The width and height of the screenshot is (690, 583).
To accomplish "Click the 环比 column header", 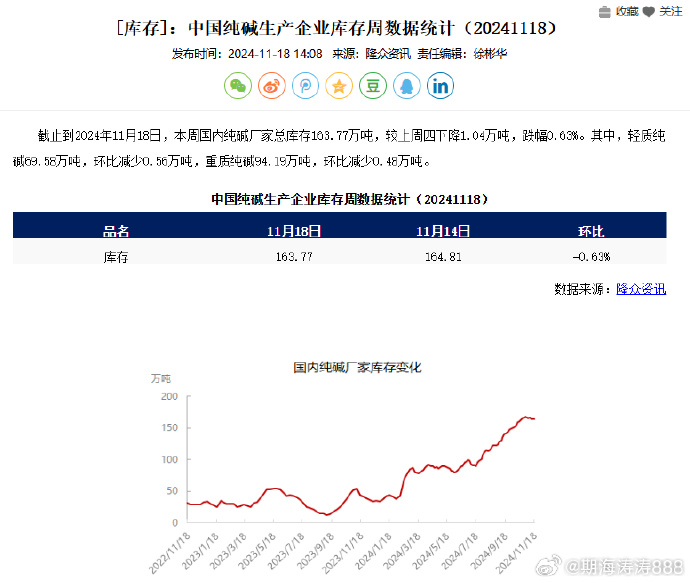I will [x=591, y=231].
